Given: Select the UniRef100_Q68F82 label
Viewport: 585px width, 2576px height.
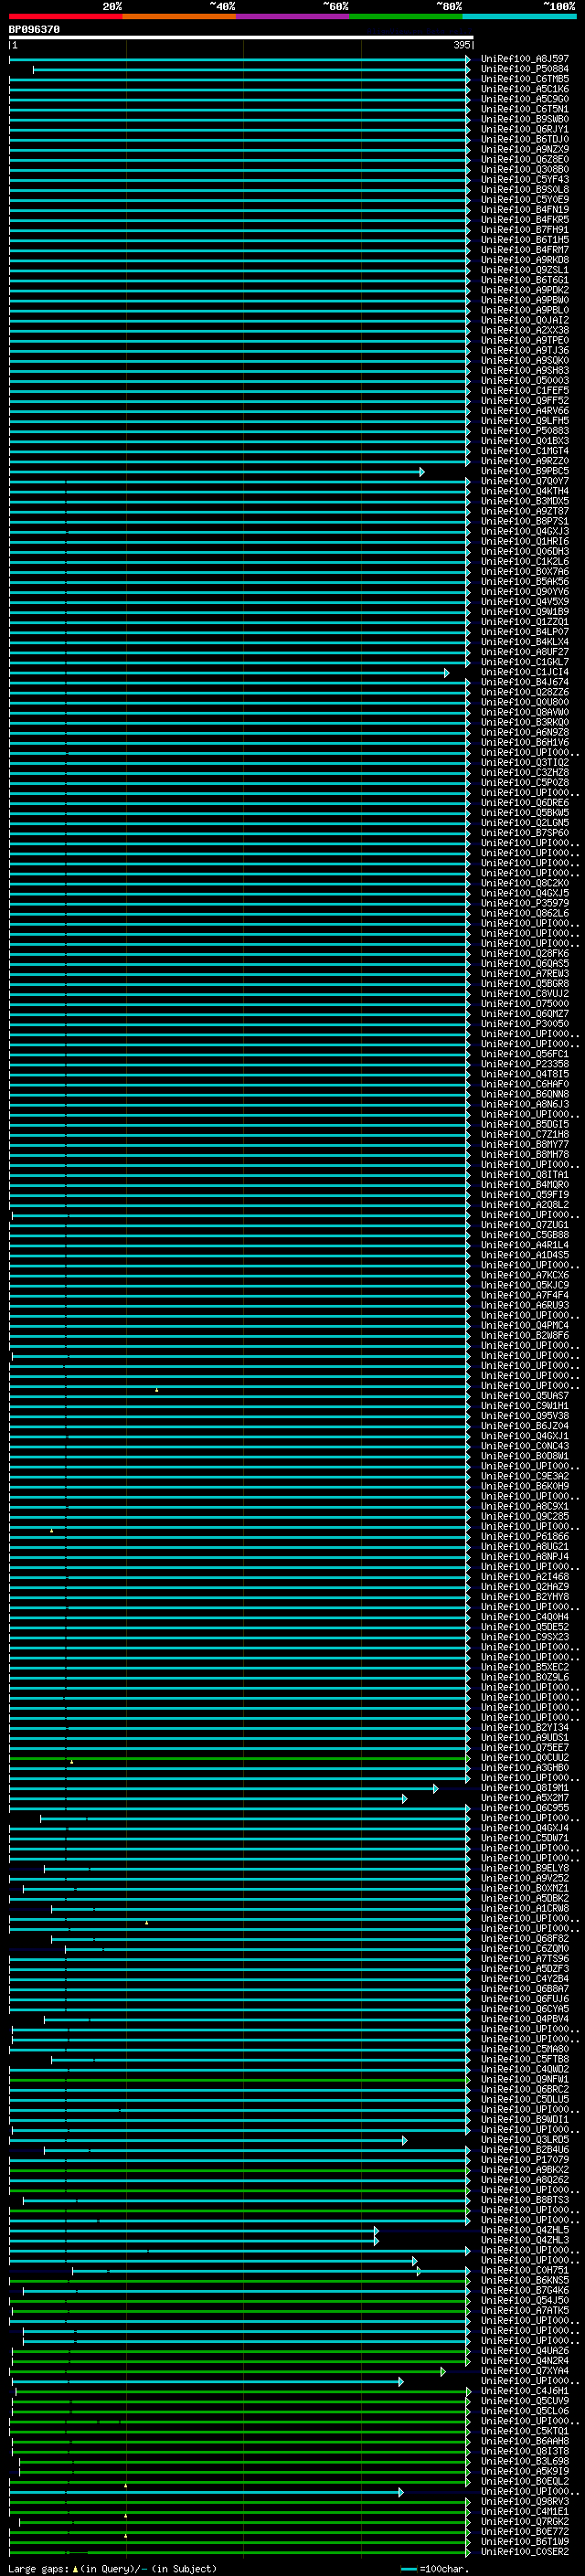Looking at the screenshot, I should [x=525, y=1938].
